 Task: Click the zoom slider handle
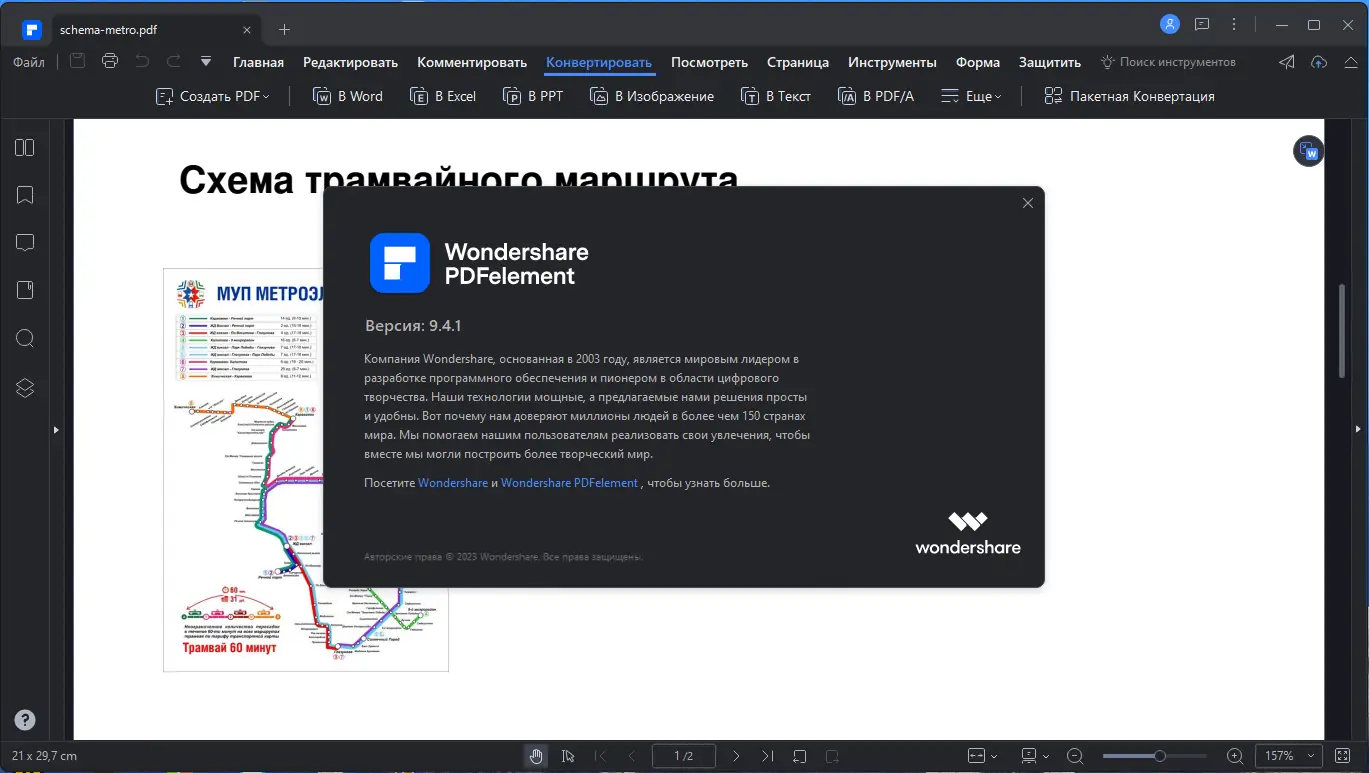(x=1159, y=756)
